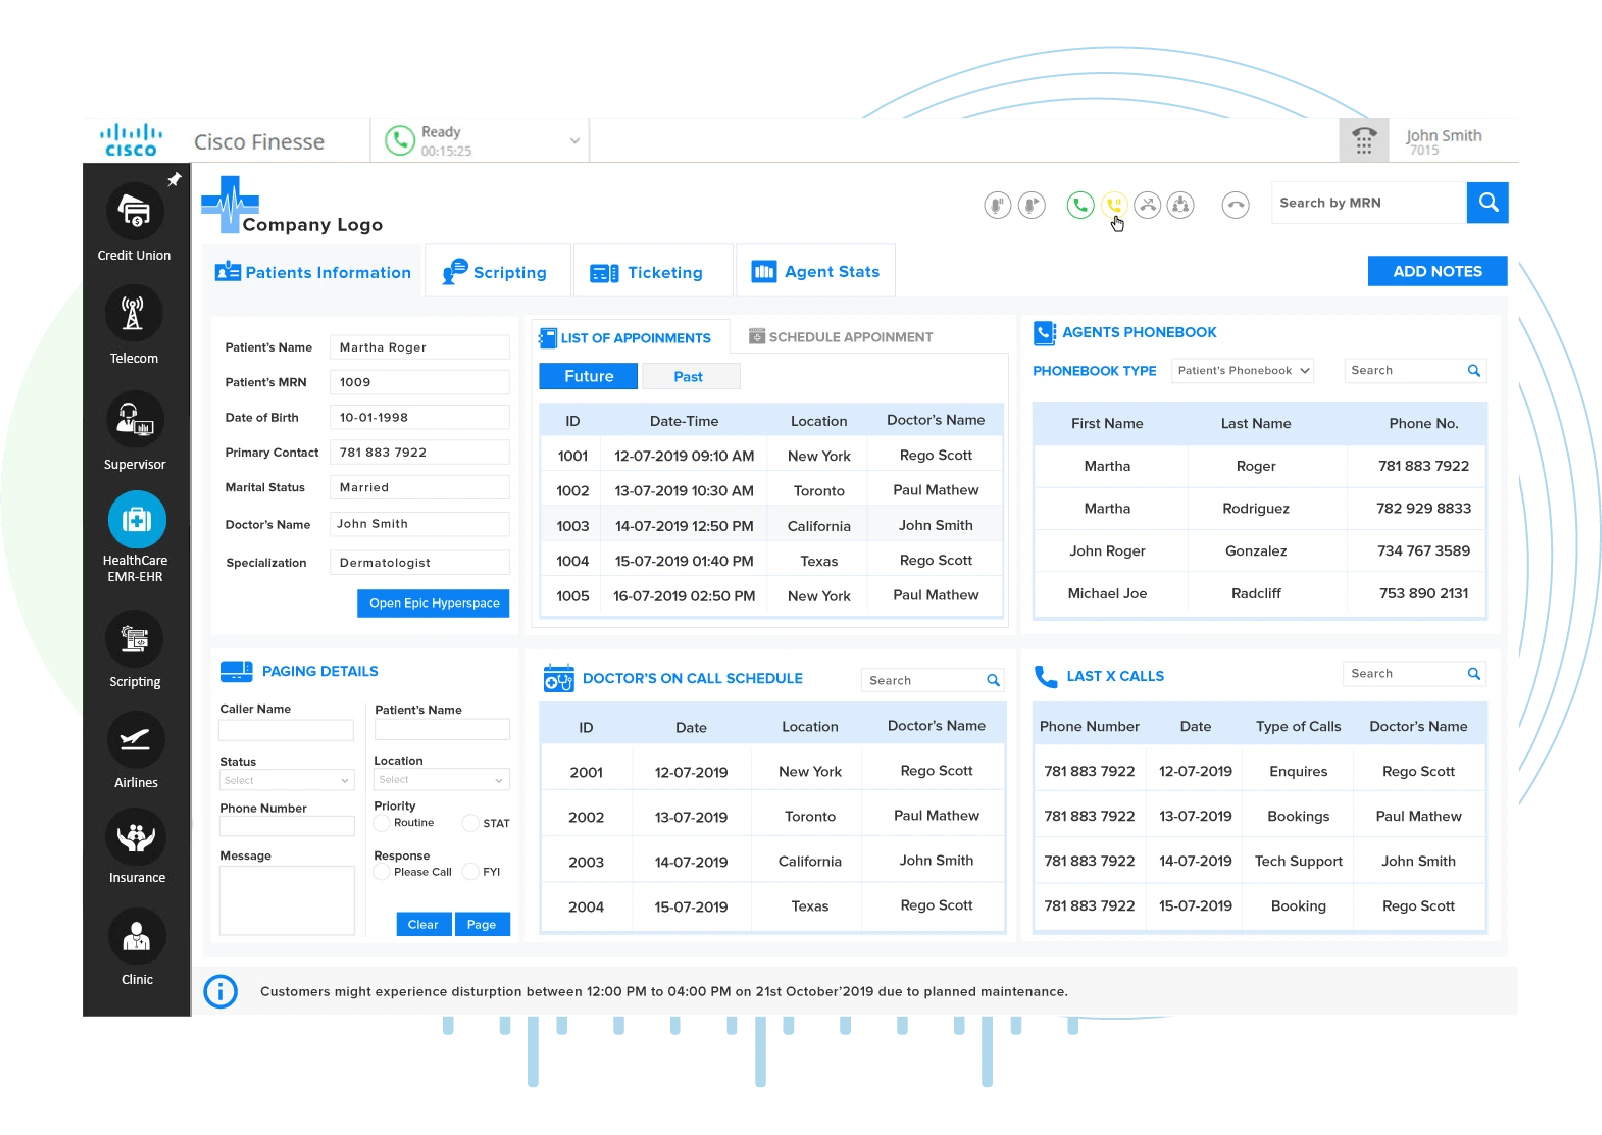Click appointment ID 1003 in the list

tap(573, 526)
